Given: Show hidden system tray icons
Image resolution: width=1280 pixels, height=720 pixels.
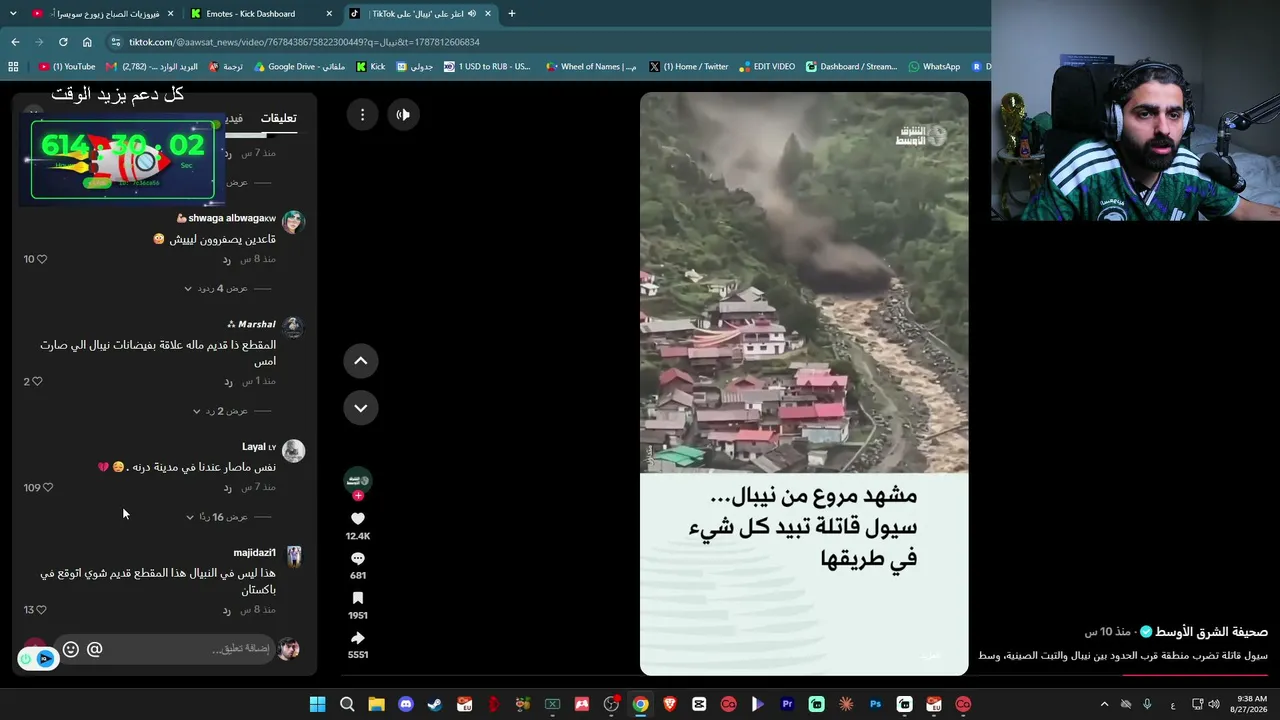Looking at the screenshot, I should (1104, 704).
